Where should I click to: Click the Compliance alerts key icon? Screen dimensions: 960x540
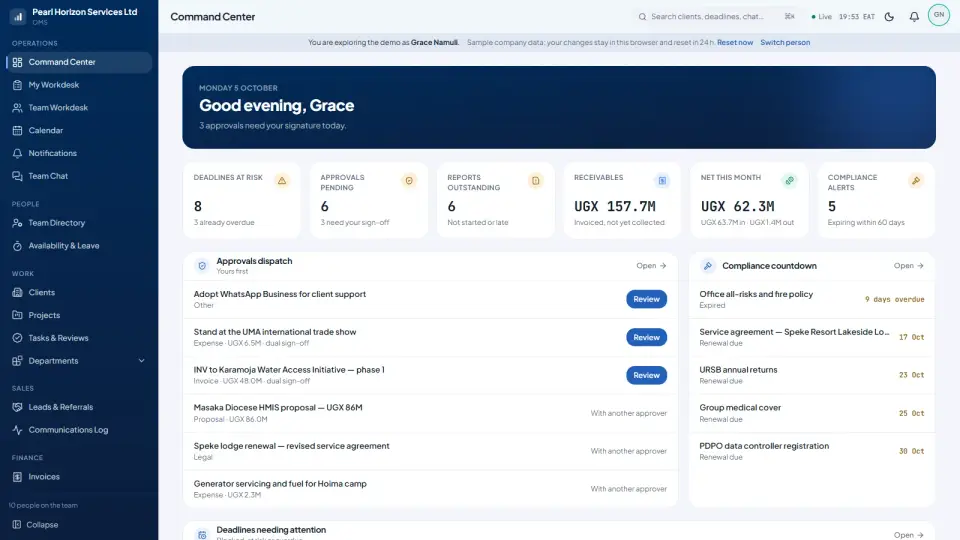click(916, 181)
